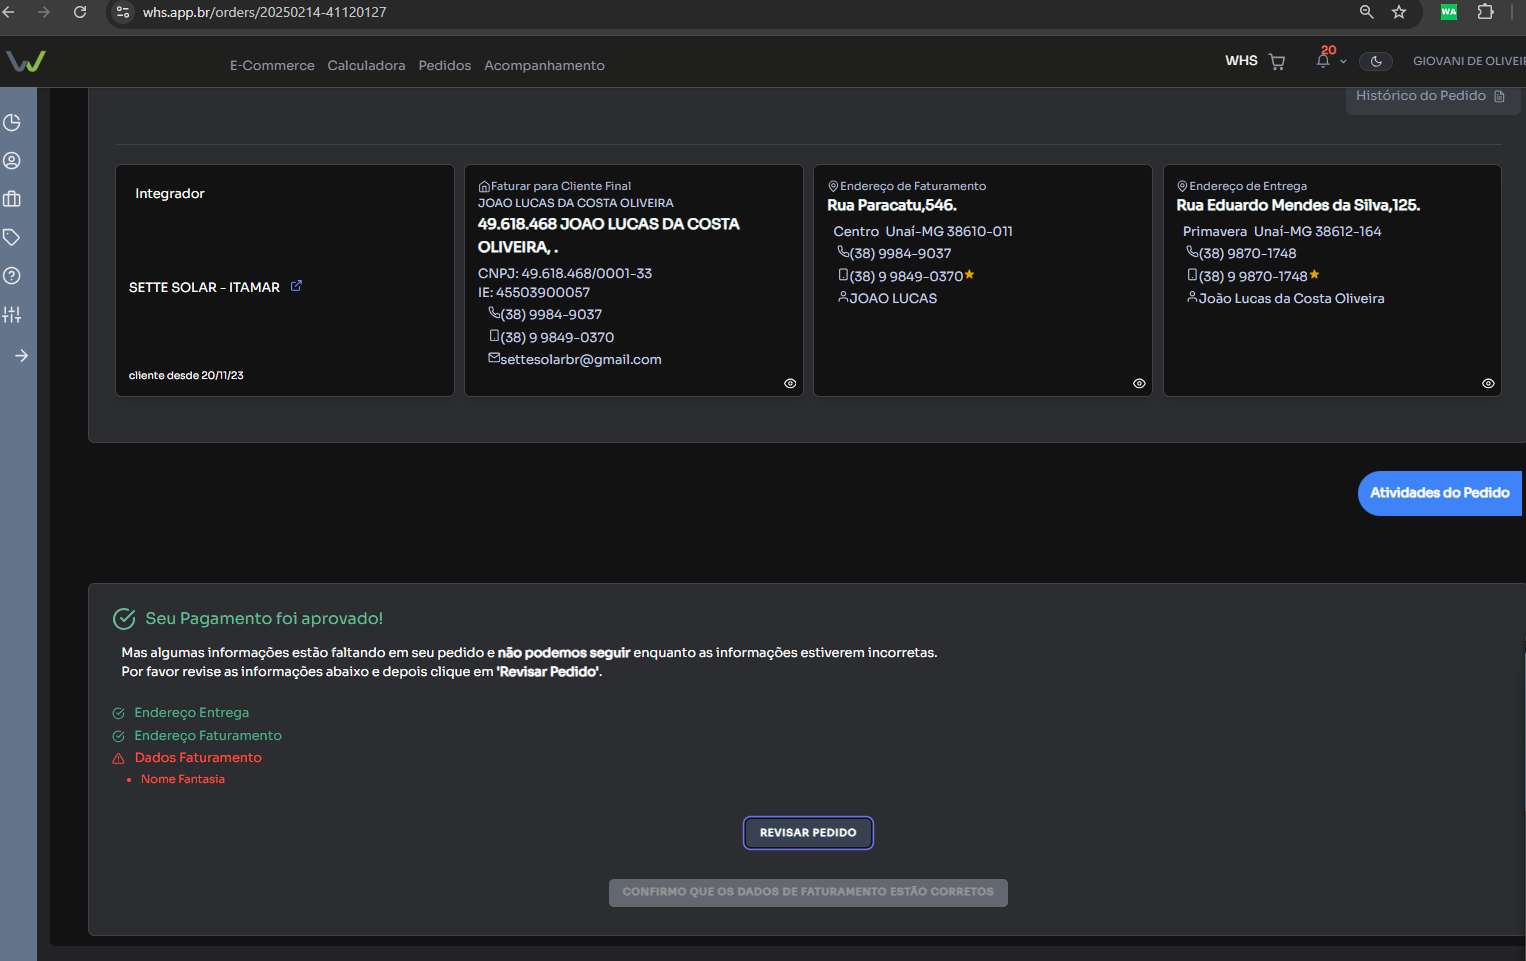Open the settings sliders sidebar icon

pyautogui.click(x=12, y=314)
